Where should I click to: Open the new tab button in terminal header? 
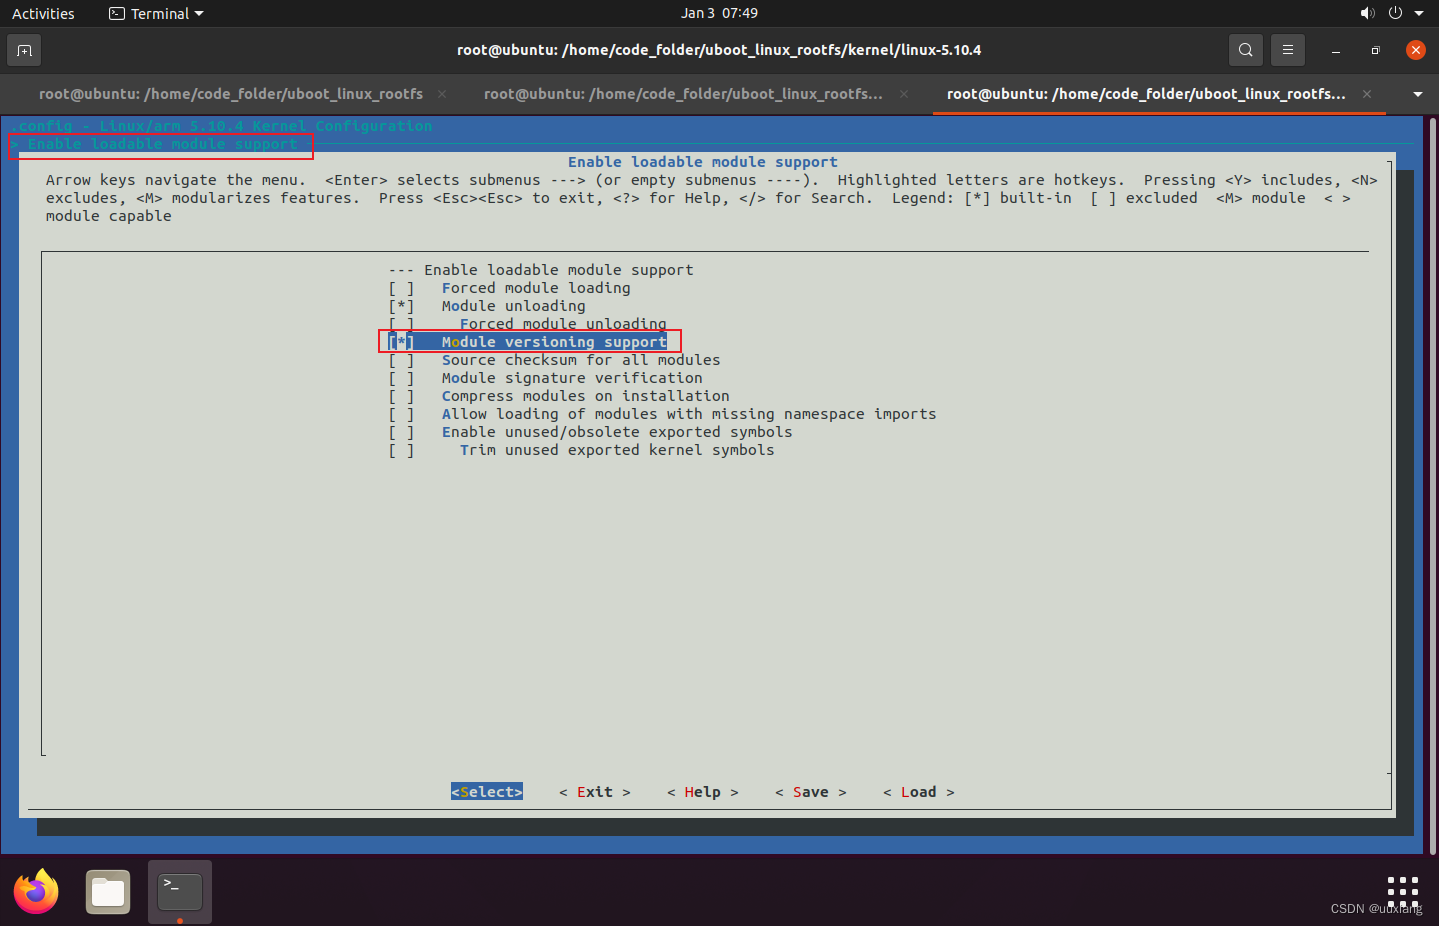point(24,50)
